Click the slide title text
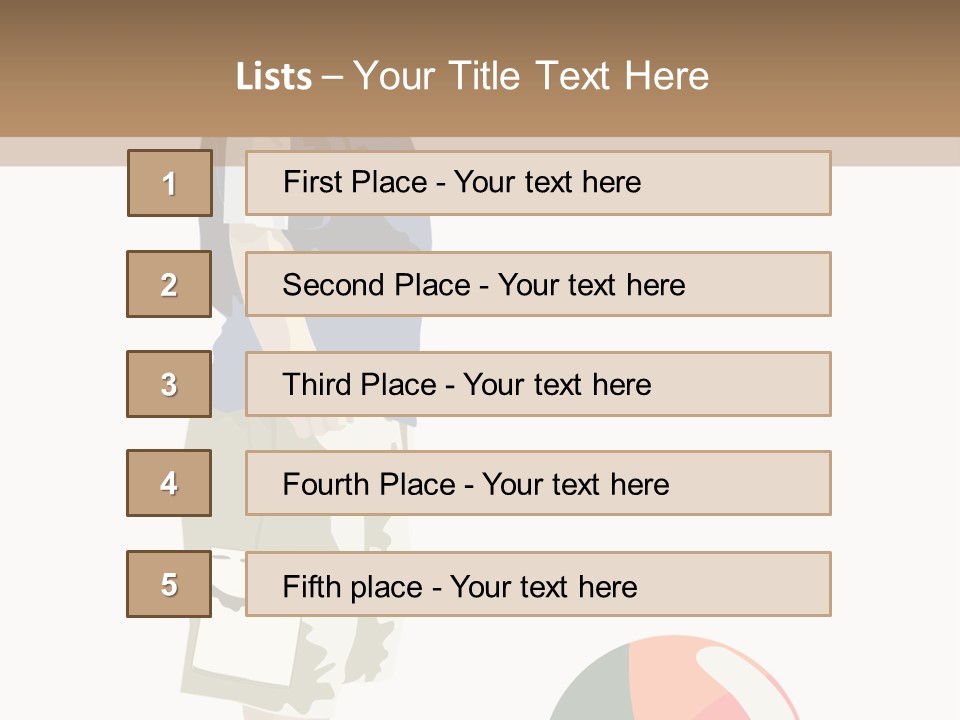 point(472,76)
